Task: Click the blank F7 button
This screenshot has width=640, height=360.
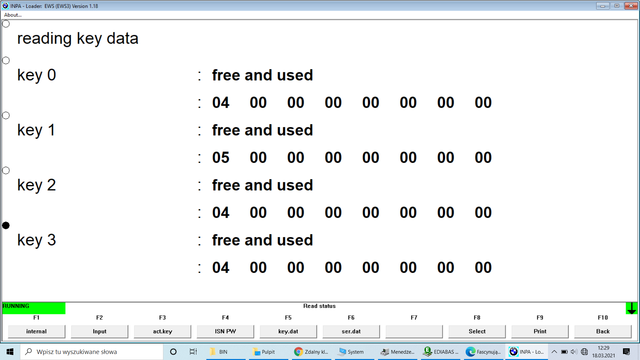Action: click(x=414, y=331)
